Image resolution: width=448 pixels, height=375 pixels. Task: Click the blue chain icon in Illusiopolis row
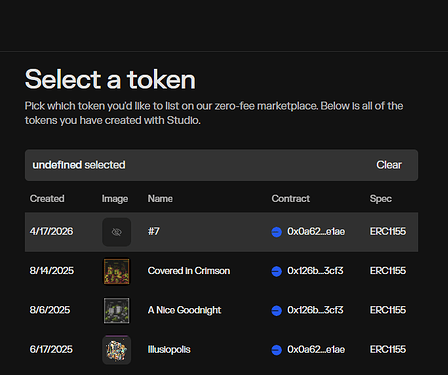(x=276, y=350)
